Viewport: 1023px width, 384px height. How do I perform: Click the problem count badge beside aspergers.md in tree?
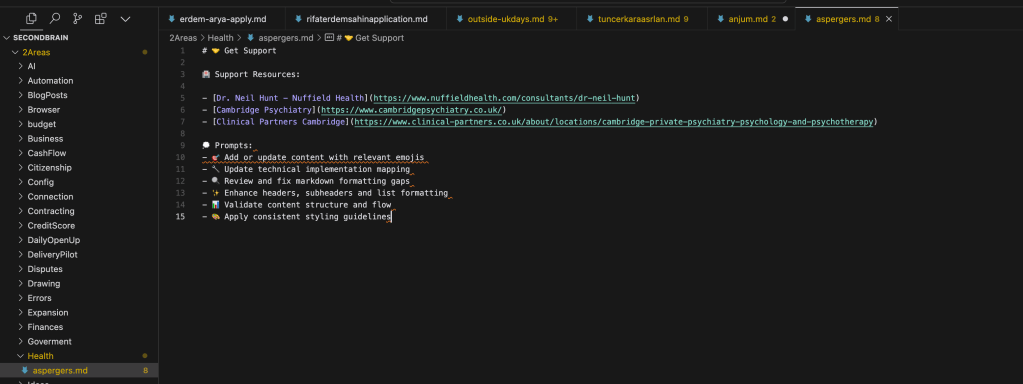pos(145,370)
